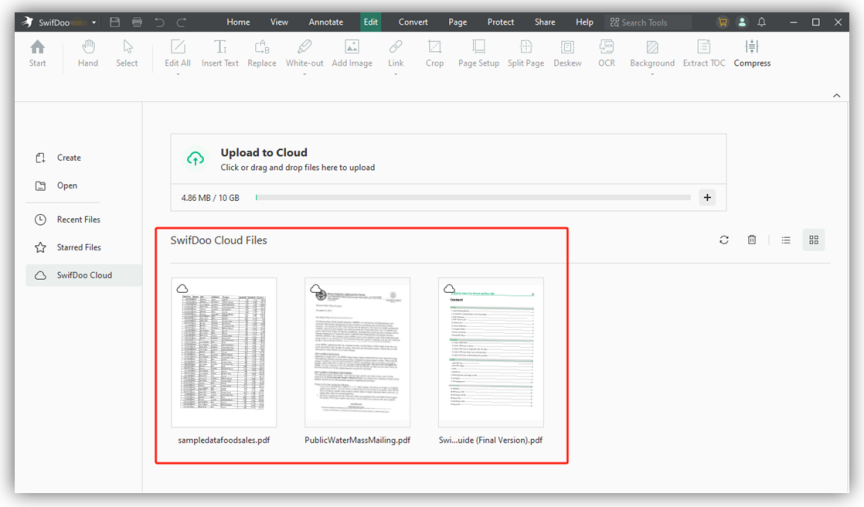Click the trash icon for cloud files
Viewport: 864px width, 507px height.
pyautogui.click(x=752, y=240)
